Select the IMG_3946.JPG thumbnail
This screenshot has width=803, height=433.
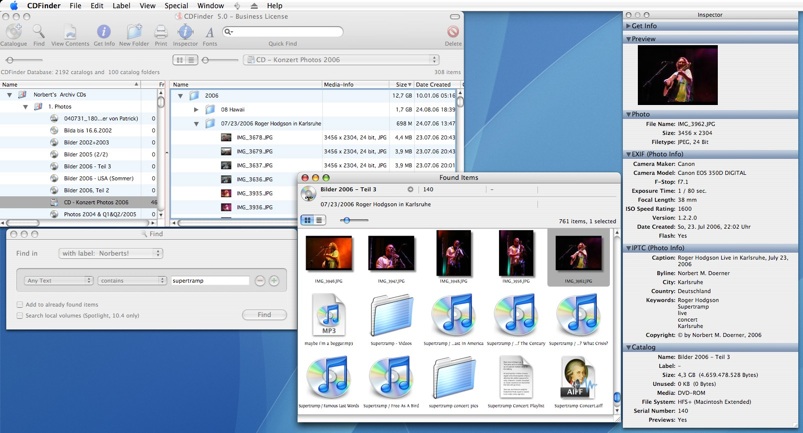tap(329, 253)
